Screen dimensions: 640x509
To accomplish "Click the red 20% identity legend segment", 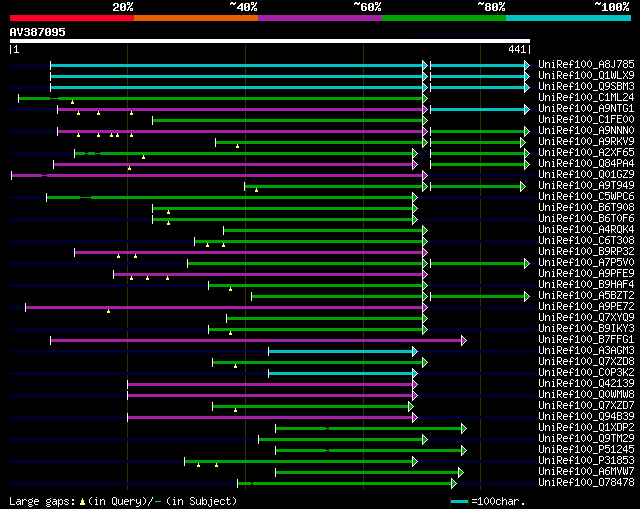I will [x=72, y=18].
